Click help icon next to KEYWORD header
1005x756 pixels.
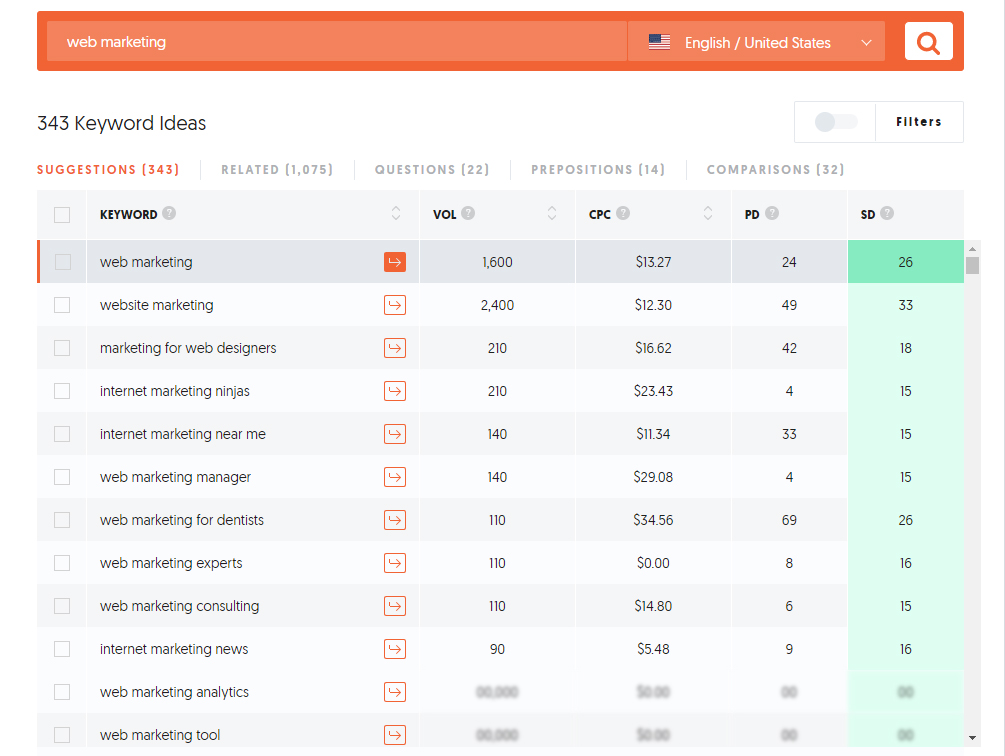(169, 214)
